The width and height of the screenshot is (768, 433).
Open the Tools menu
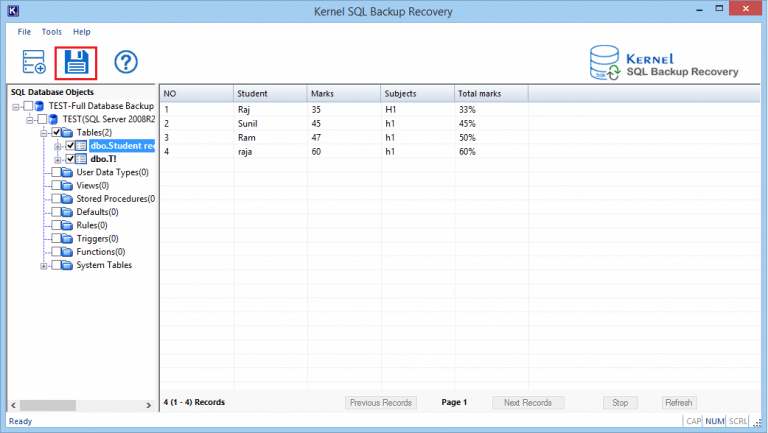click(52, 32)
